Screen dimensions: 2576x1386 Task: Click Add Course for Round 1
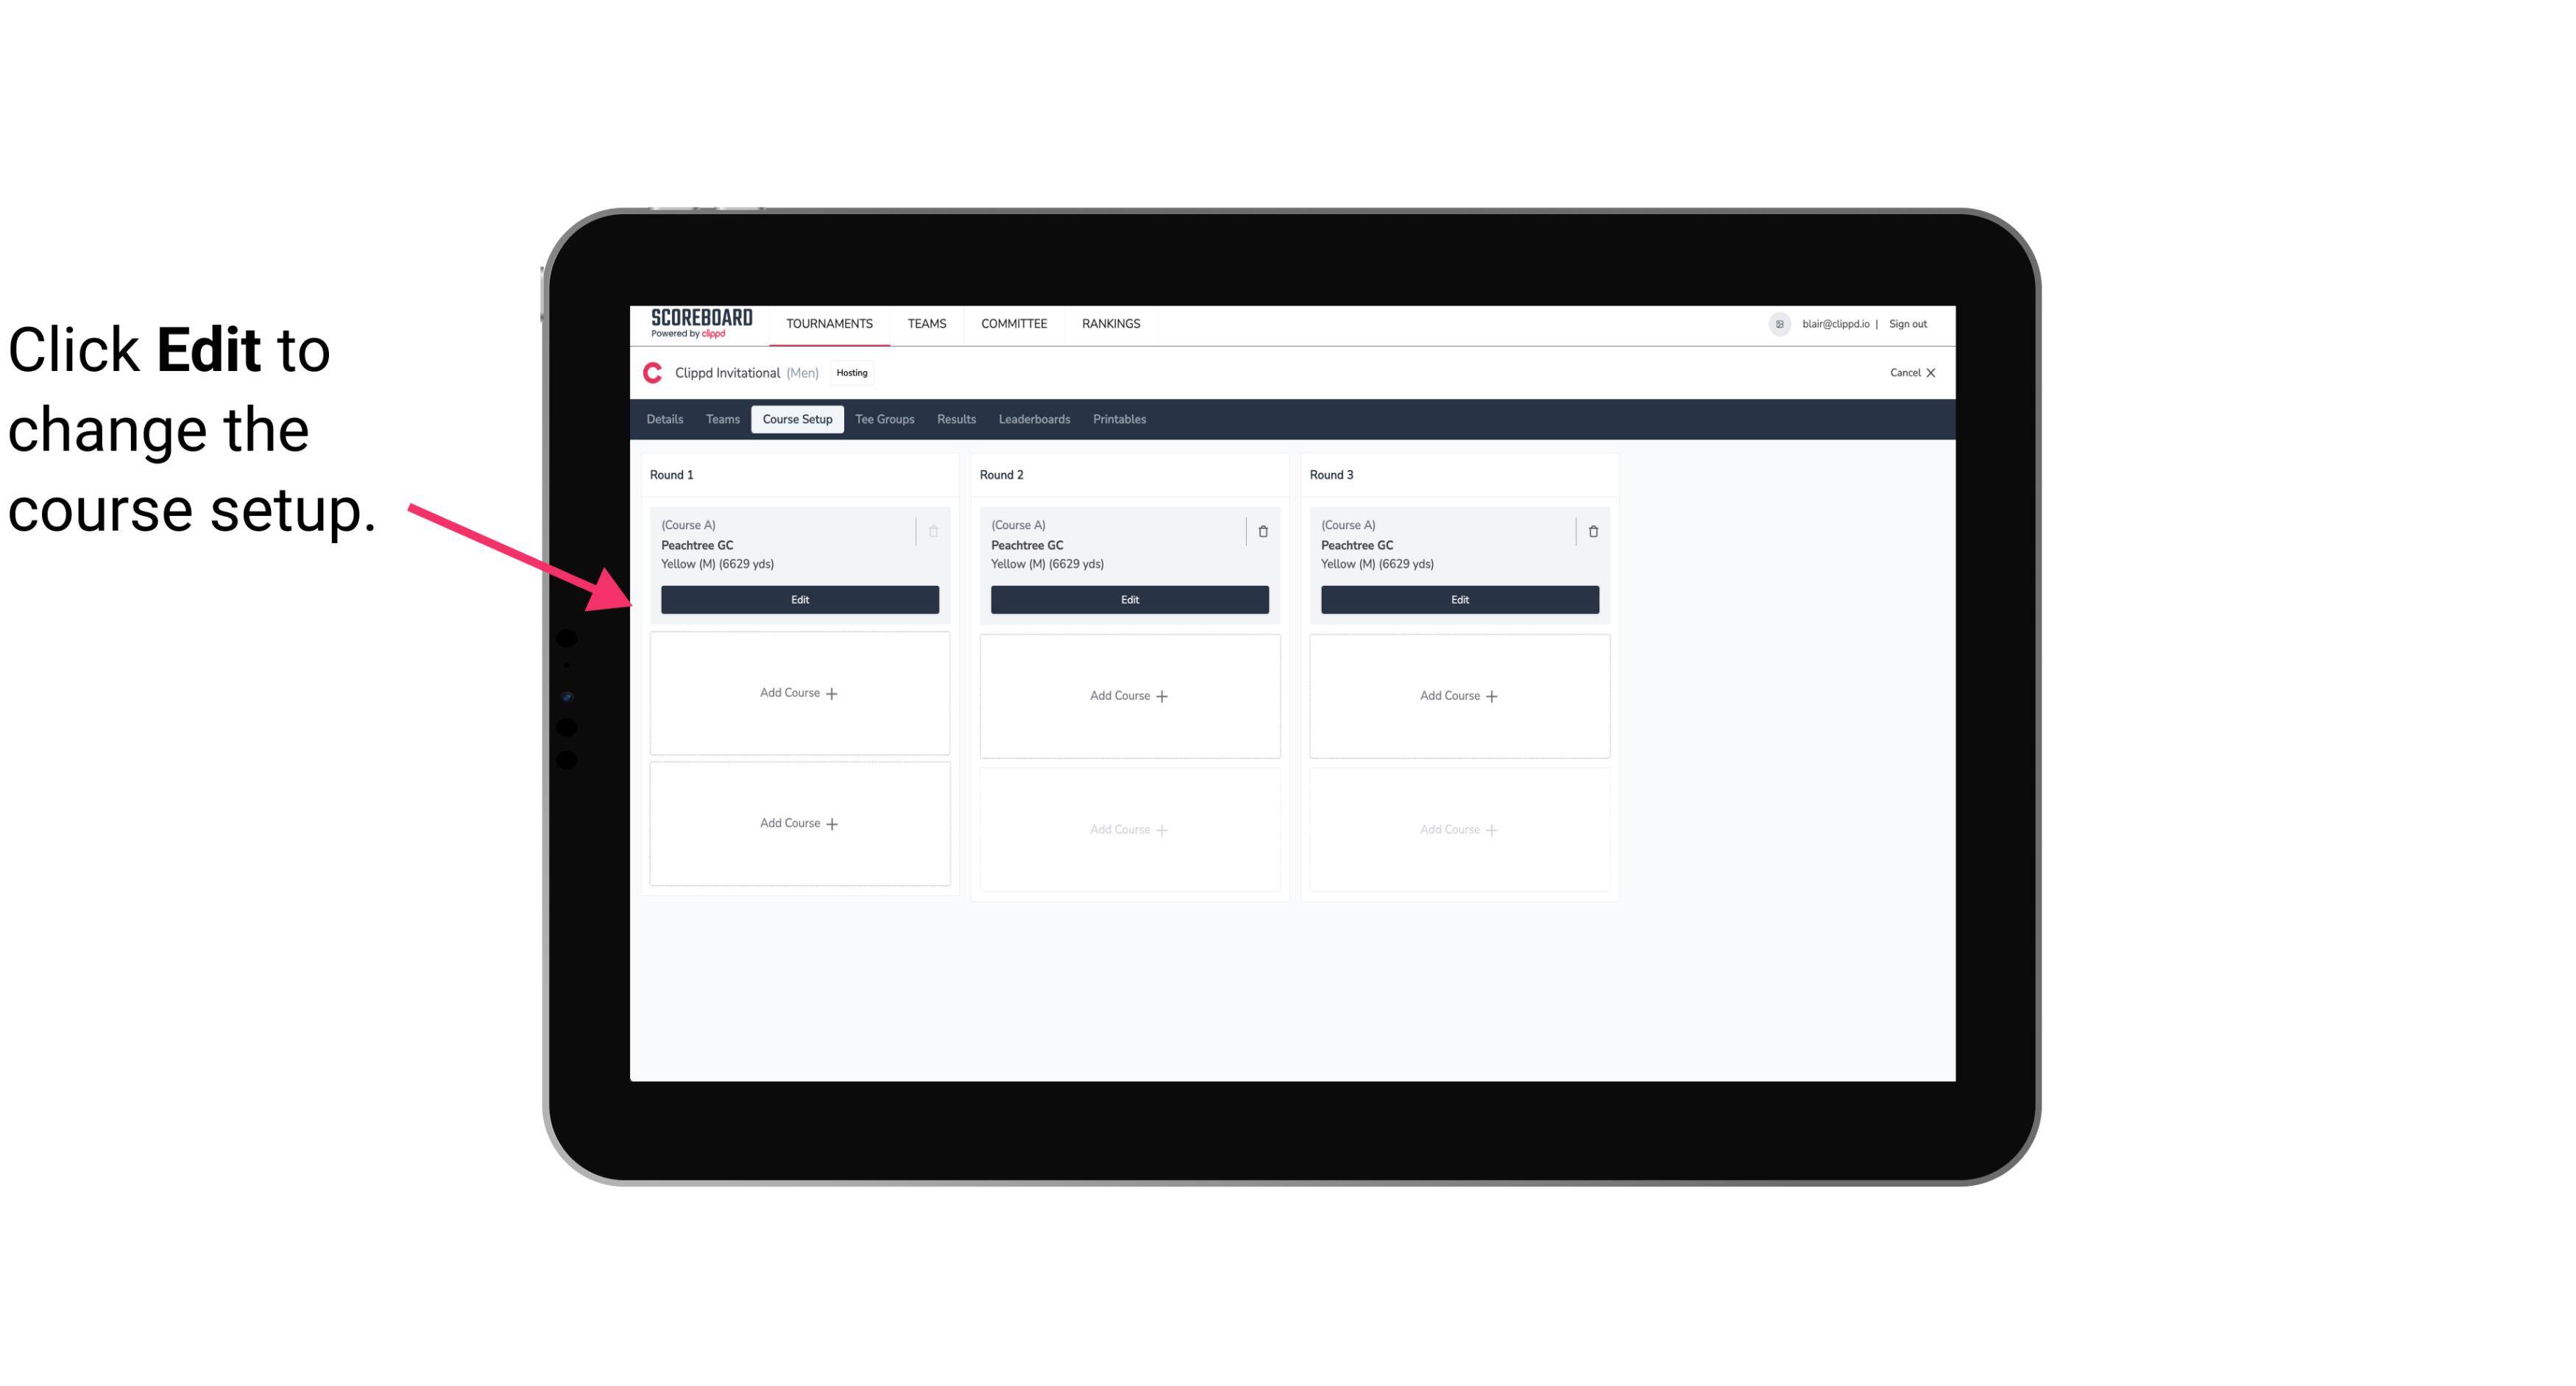[799, 693]
